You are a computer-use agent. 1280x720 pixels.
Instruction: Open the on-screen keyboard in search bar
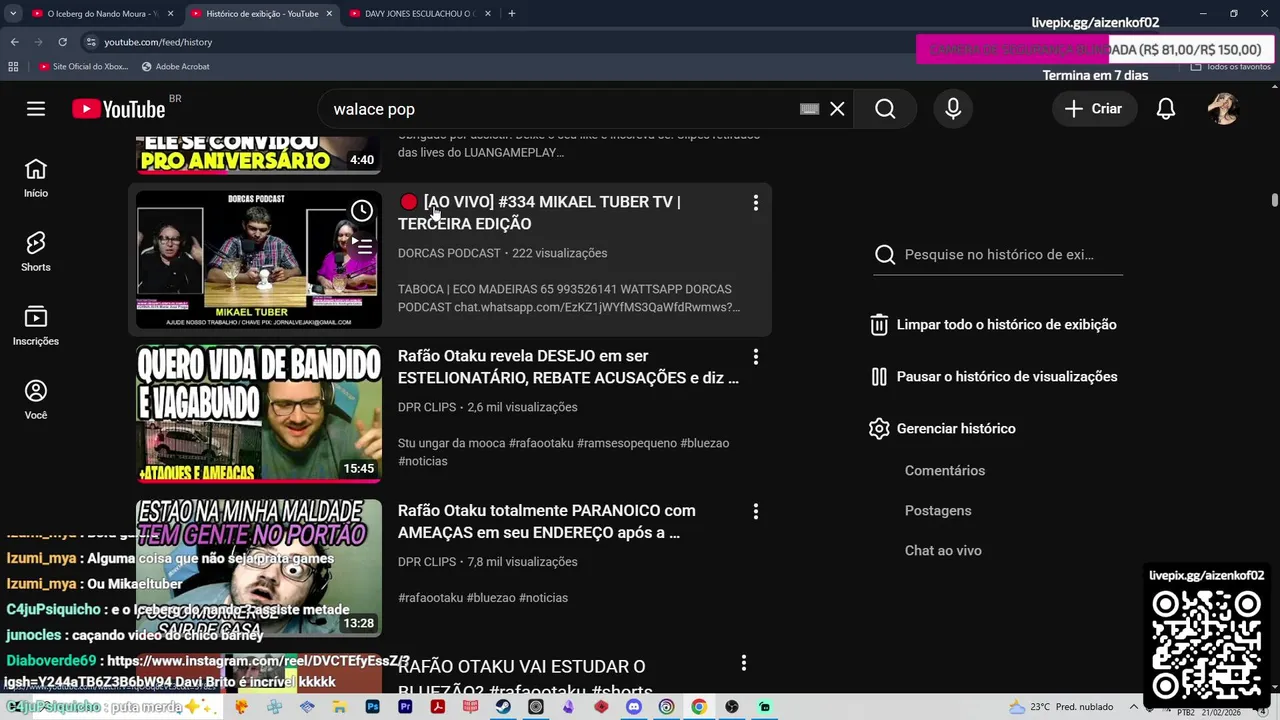point(810,109)
